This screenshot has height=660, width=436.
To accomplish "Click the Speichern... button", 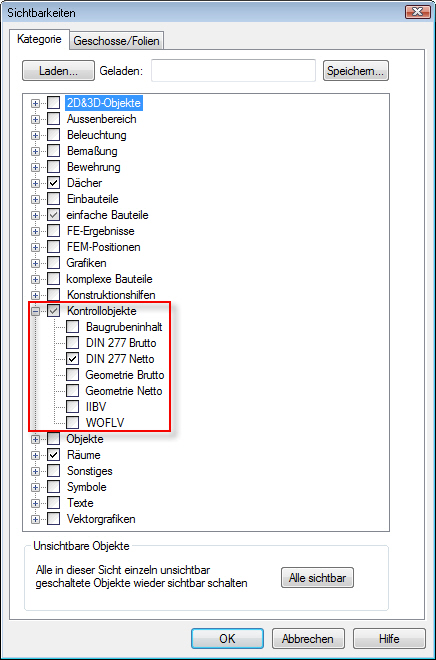I will coord(356,71).
